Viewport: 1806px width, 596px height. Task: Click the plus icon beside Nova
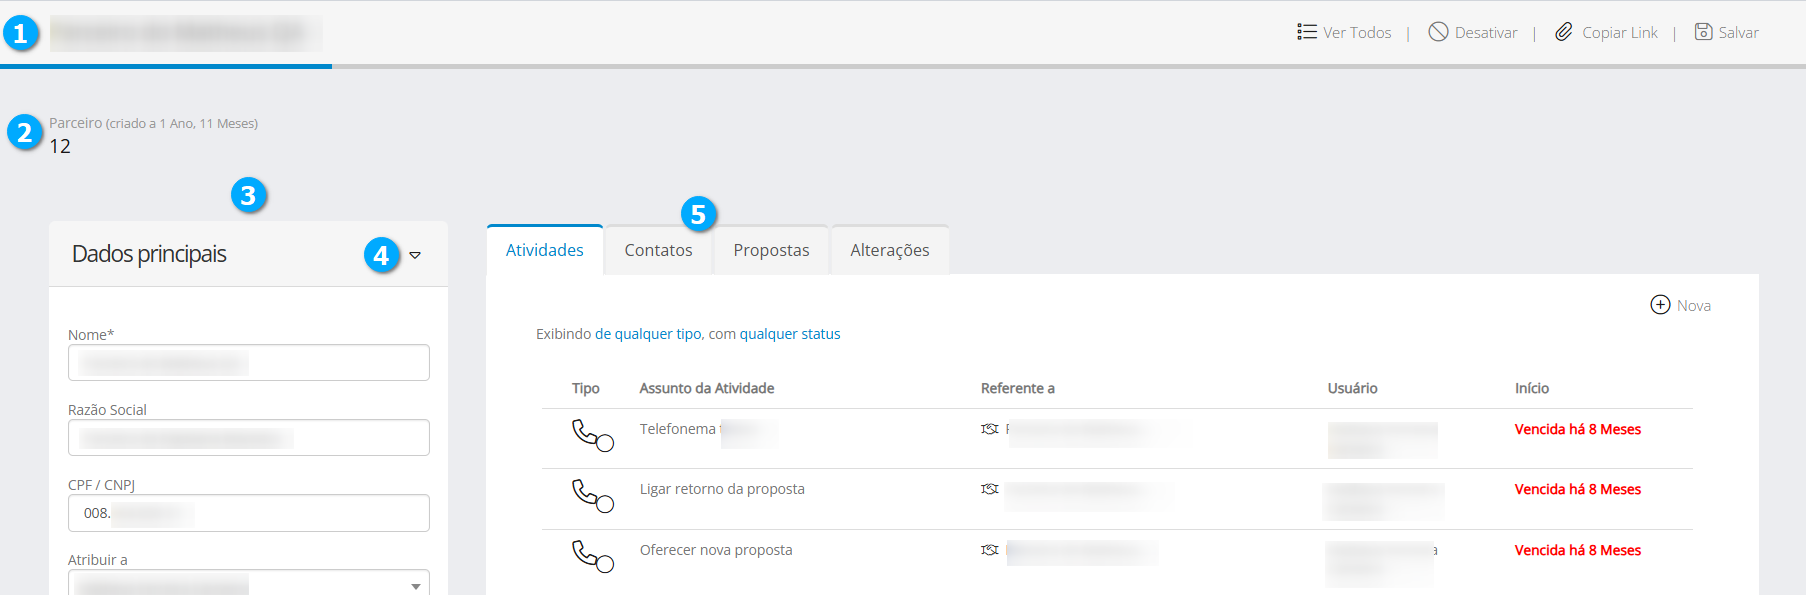pos(1660,305)
